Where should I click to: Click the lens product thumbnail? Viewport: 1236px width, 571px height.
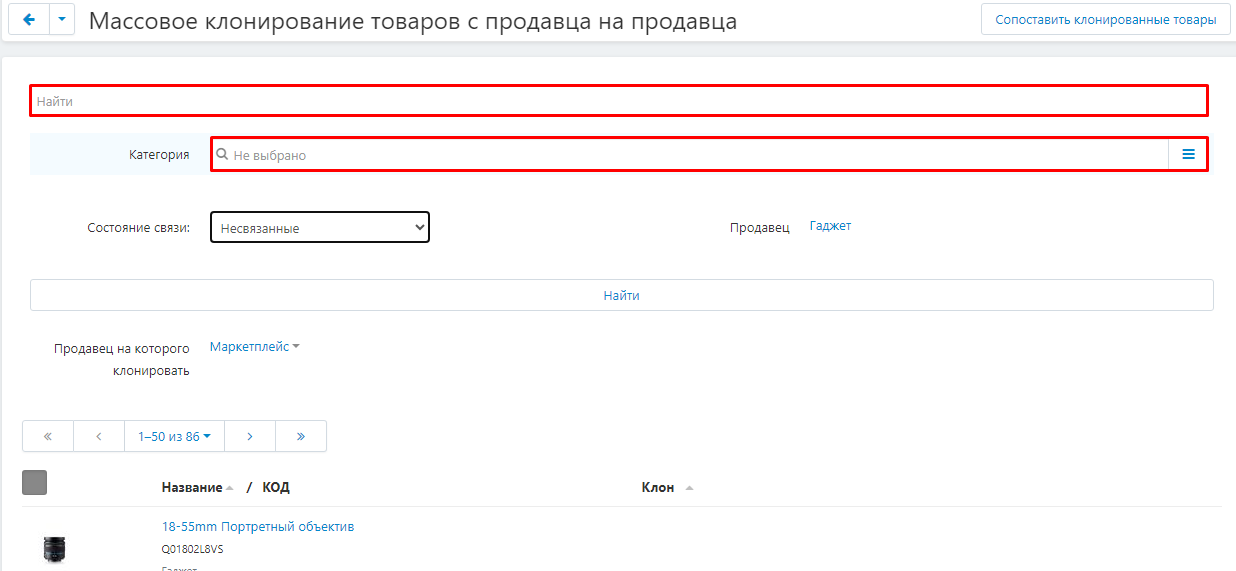[54, 547]
